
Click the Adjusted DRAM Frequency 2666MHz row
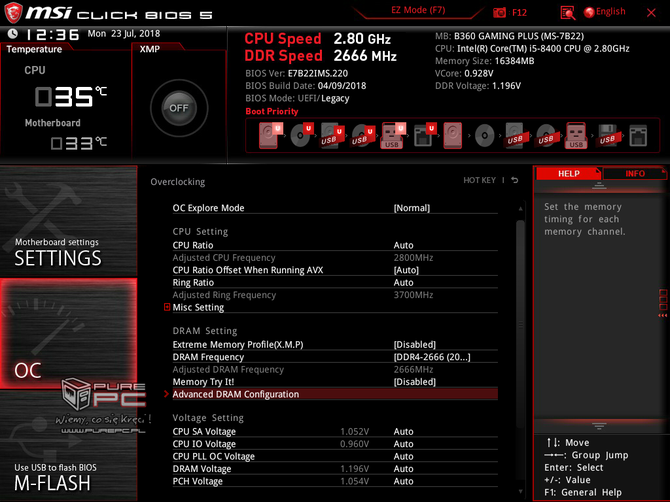tap(335, 369)
